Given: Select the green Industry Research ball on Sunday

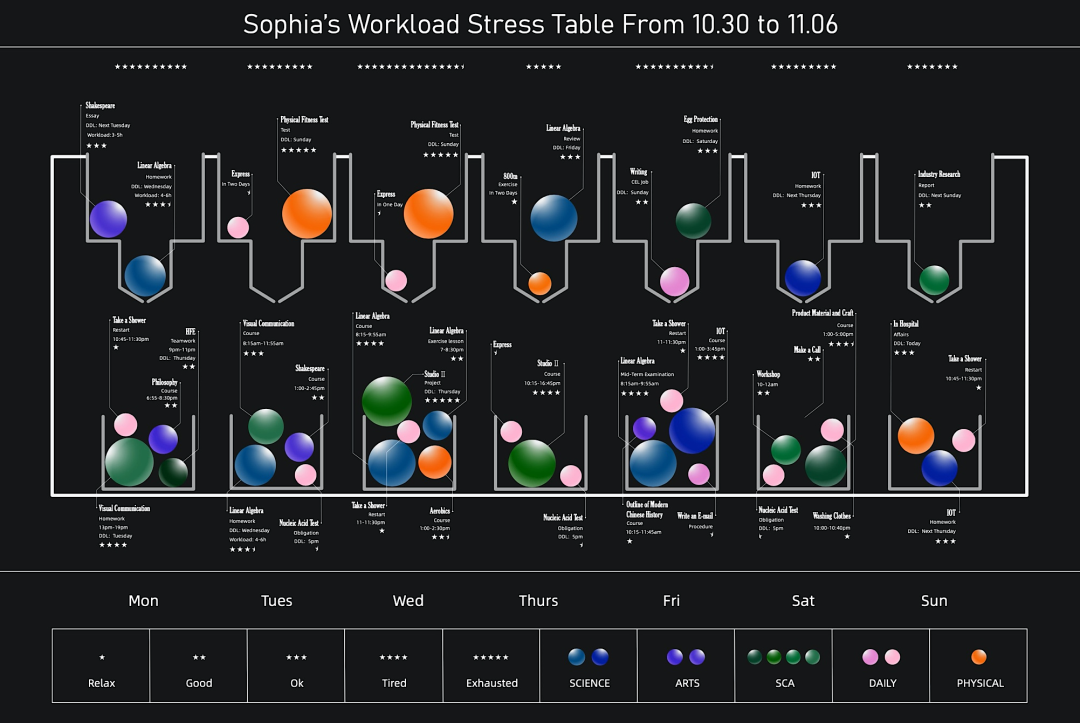Looking at the screenshot, I should (934, 280).
